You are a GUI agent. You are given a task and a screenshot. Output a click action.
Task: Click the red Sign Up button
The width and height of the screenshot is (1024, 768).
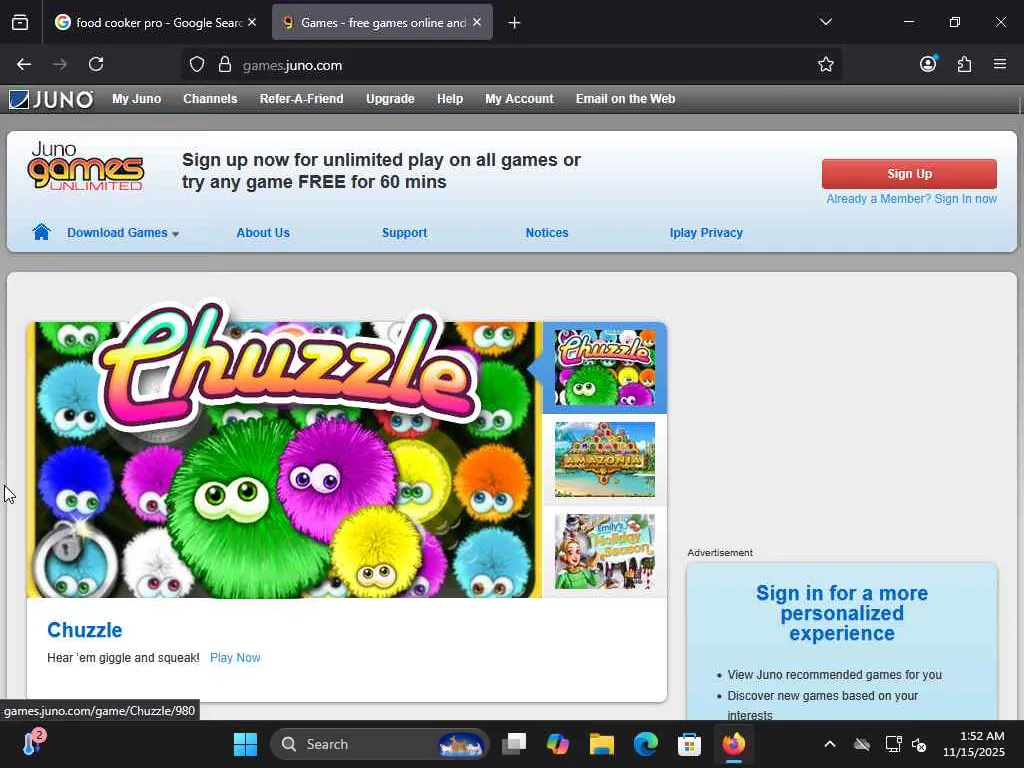(x=909, y=174)
